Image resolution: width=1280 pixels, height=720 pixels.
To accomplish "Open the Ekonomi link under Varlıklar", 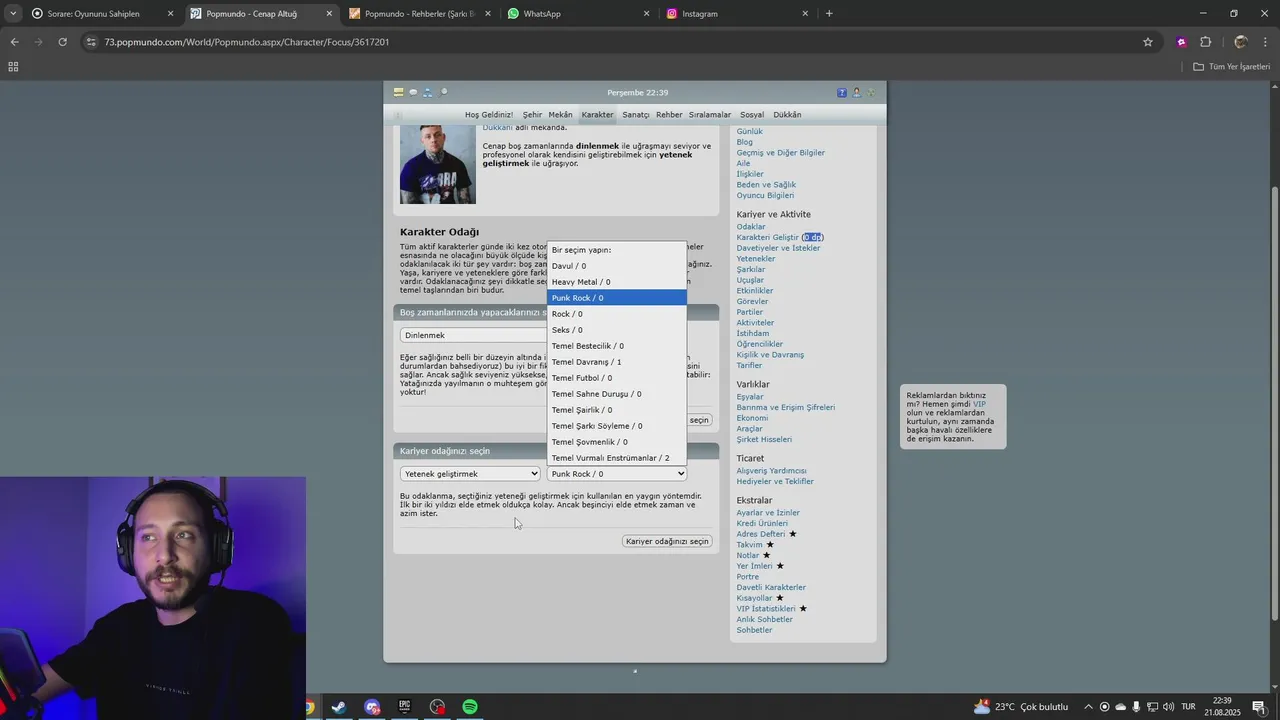I will pos(752,418).
